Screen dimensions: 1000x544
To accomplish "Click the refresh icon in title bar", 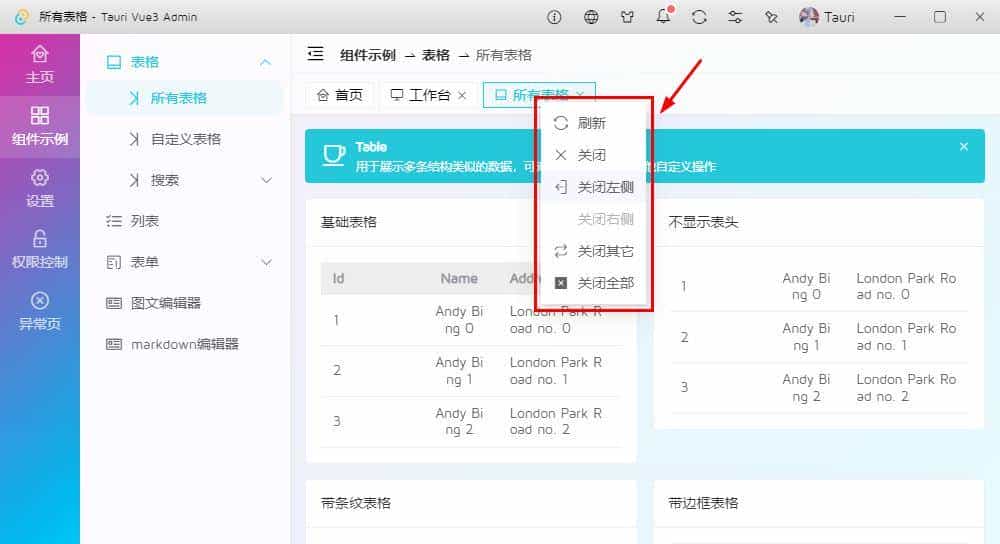I will [699, 17].
